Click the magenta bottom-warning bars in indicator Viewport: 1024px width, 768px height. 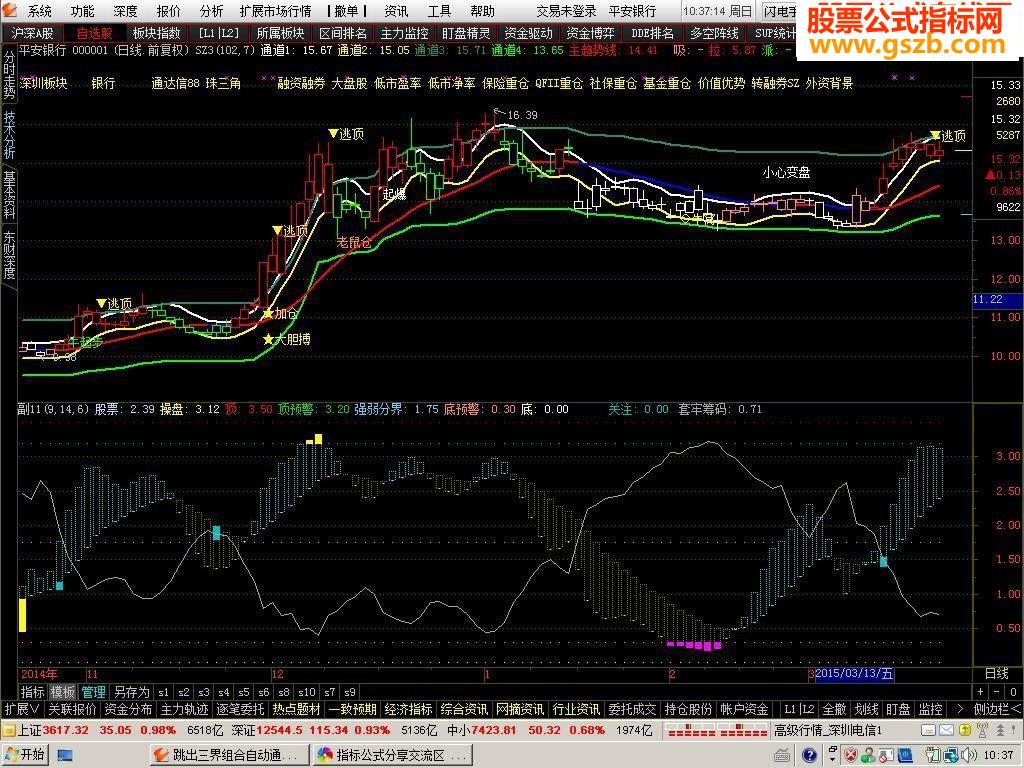pos(694,645)
